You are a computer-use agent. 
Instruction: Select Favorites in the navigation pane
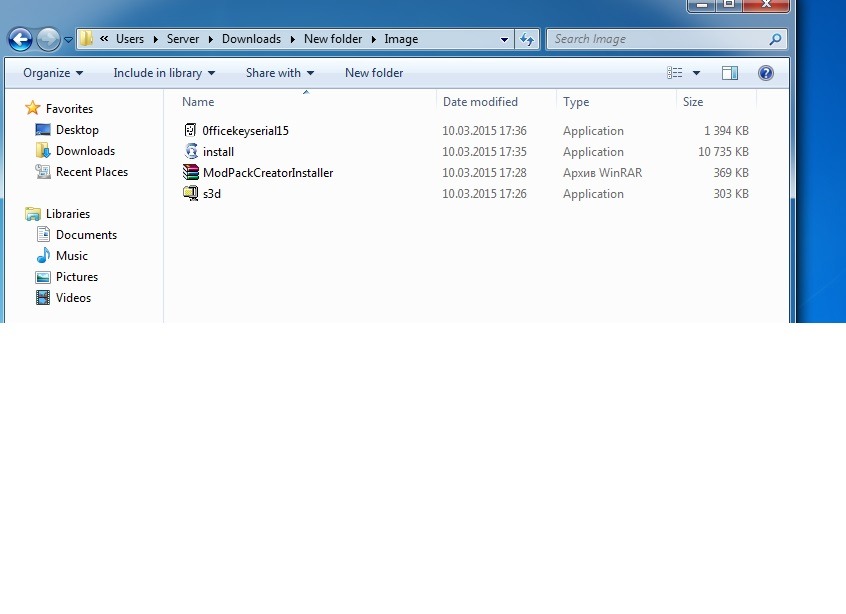tap(69, 108)
